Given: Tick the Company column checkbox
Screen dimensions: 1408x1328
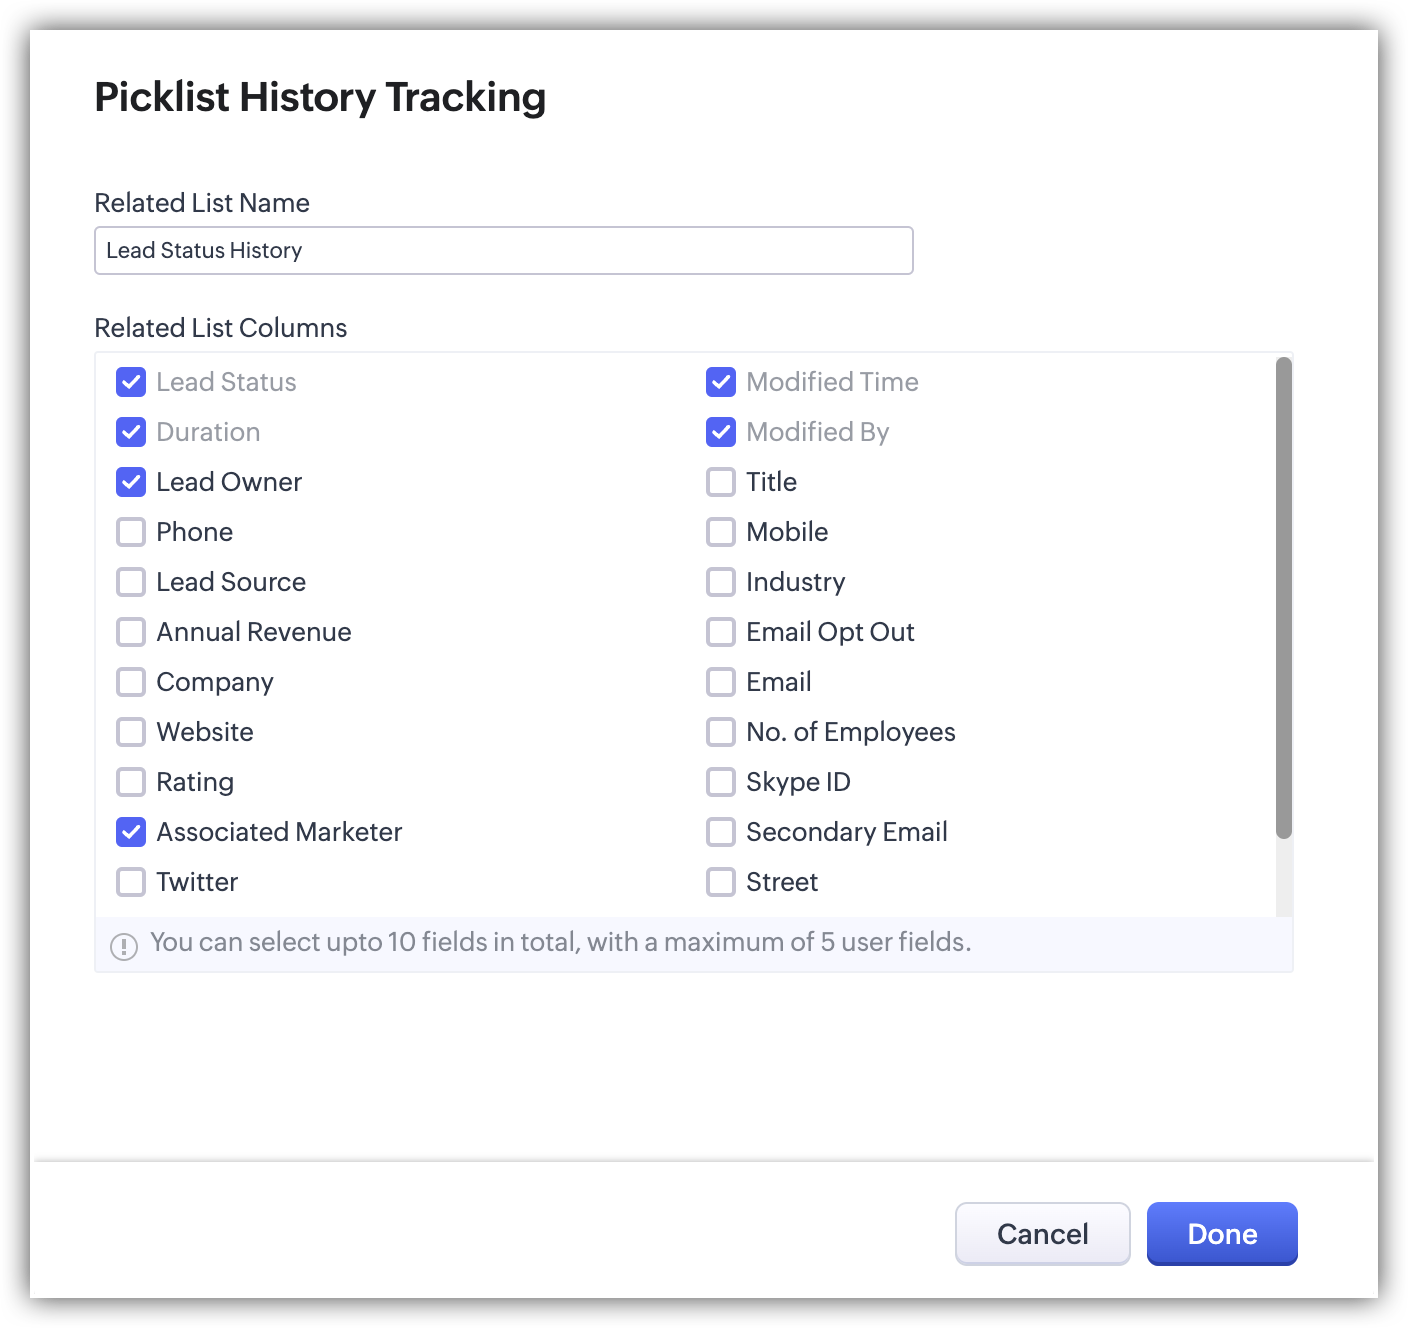Looking at the screenshot, I should [131, 682].
